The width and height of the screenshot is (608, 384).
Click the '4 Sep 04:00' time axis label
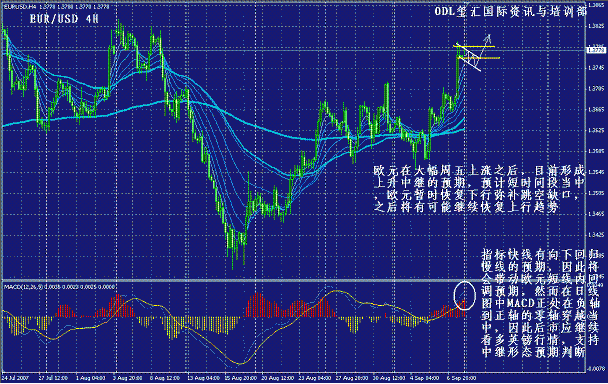(x=426, y=377)
